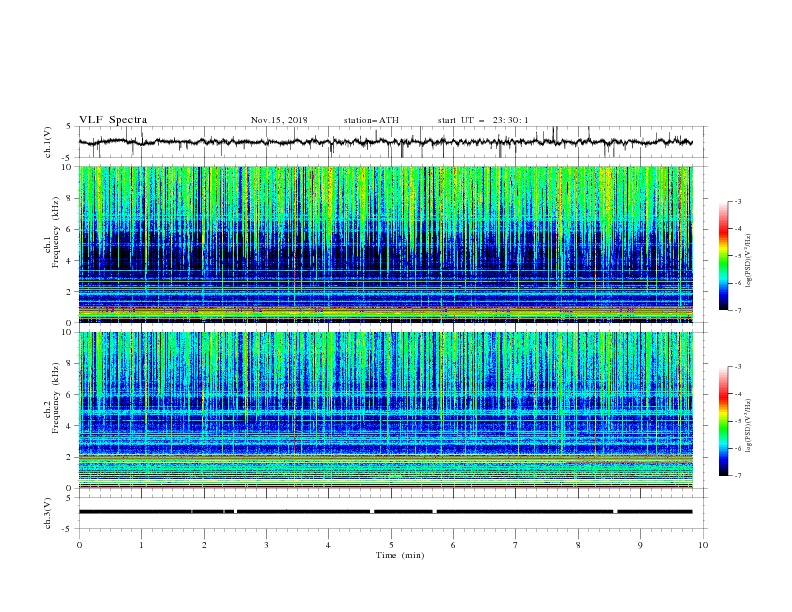This screenshot has width=792, height=612.
Task: Click the 'station=ATH' label
Action: point(371,120)
